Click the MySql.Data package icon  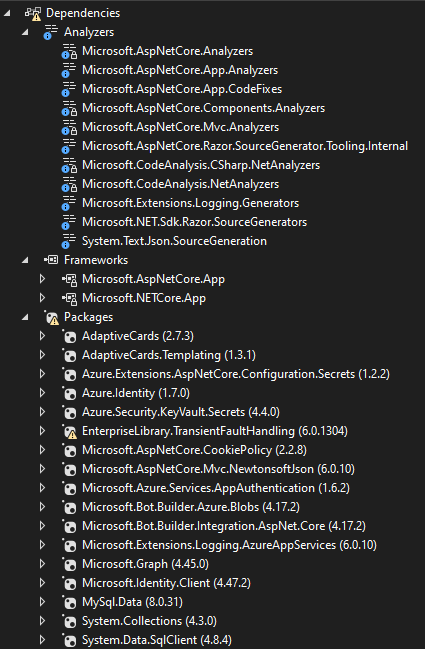[69, 603]
